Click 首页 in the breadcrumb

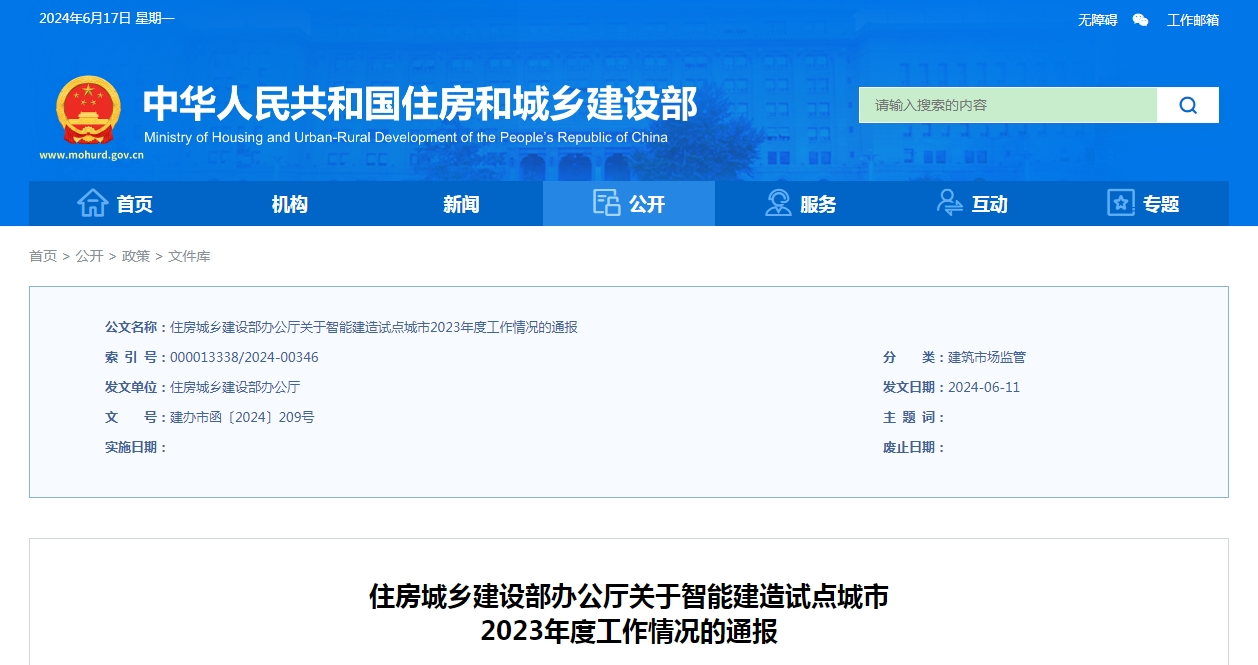[x=43, y=256]
